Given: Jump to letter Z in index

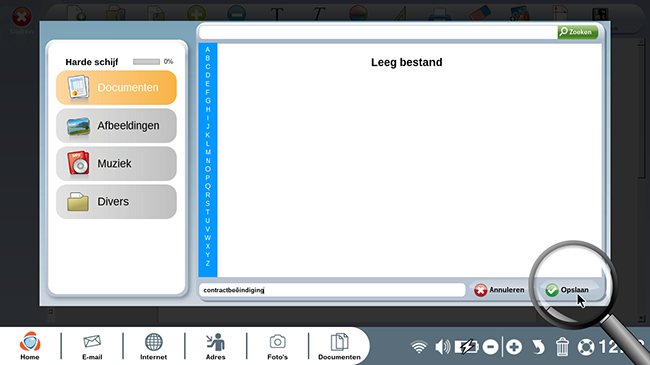Looking at the screenshot, I should [208, 263].
